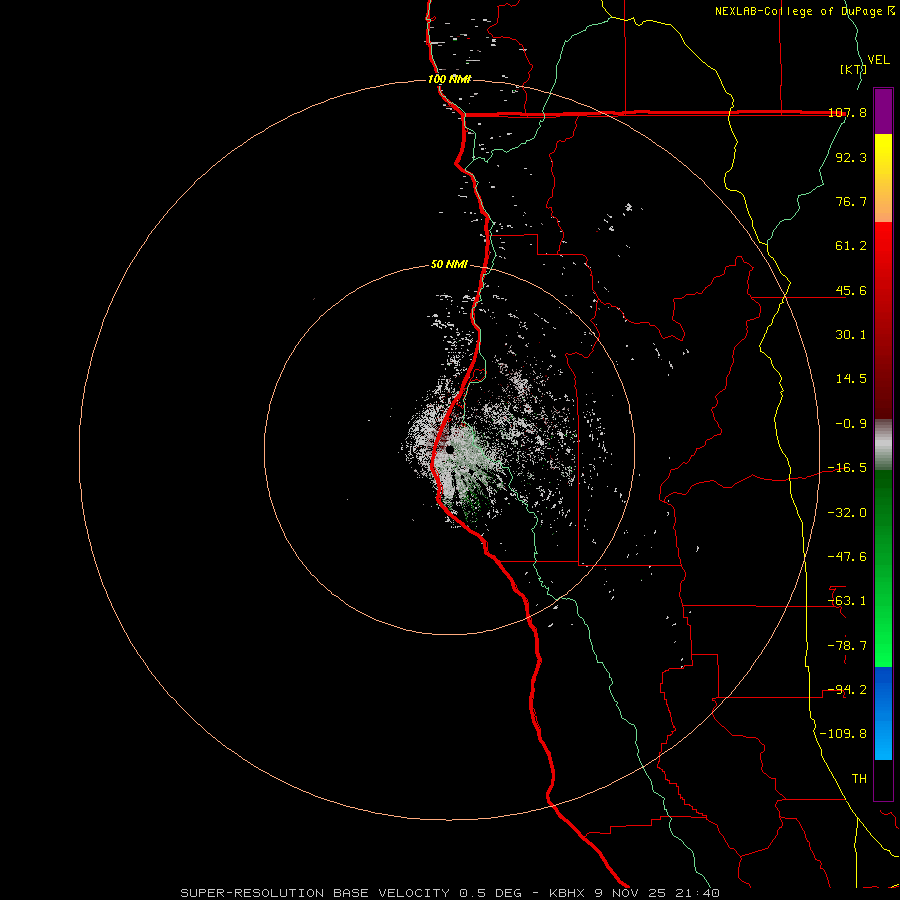Click the 50 NMI range ring label
The height and width of the screenshot is (900, 900).
[x=449, y=265]
